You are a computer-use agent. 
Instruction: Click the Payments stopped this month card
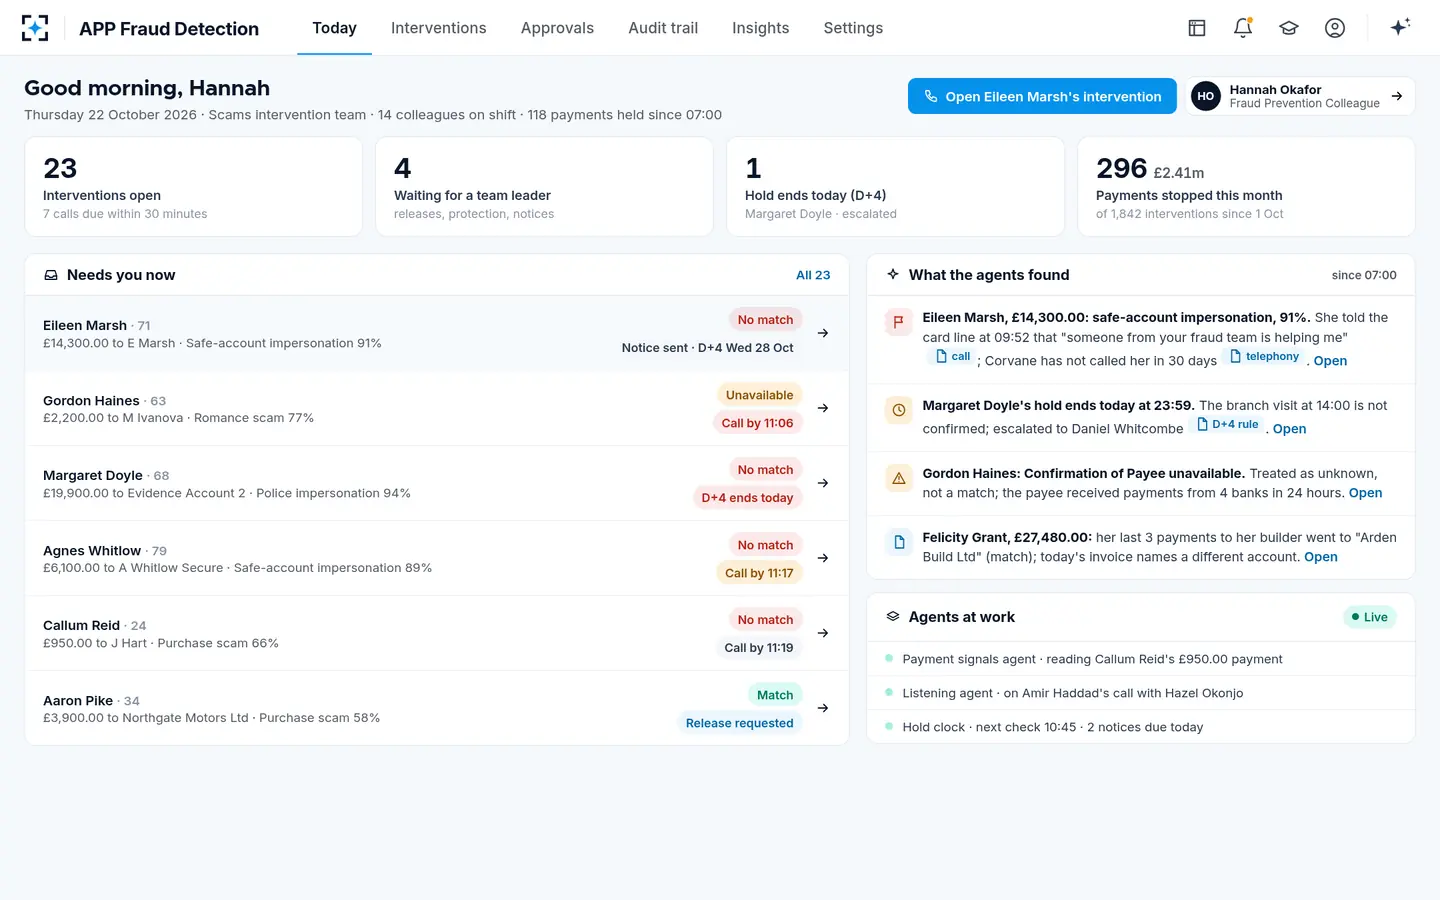[x=1246, y=187]
